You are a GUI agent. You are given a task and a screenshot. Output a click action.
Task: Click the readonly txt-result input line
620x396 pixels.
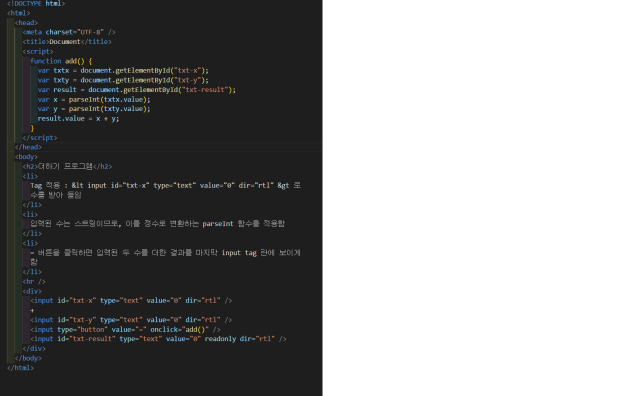pyautogui.click(x=158, y=339)
